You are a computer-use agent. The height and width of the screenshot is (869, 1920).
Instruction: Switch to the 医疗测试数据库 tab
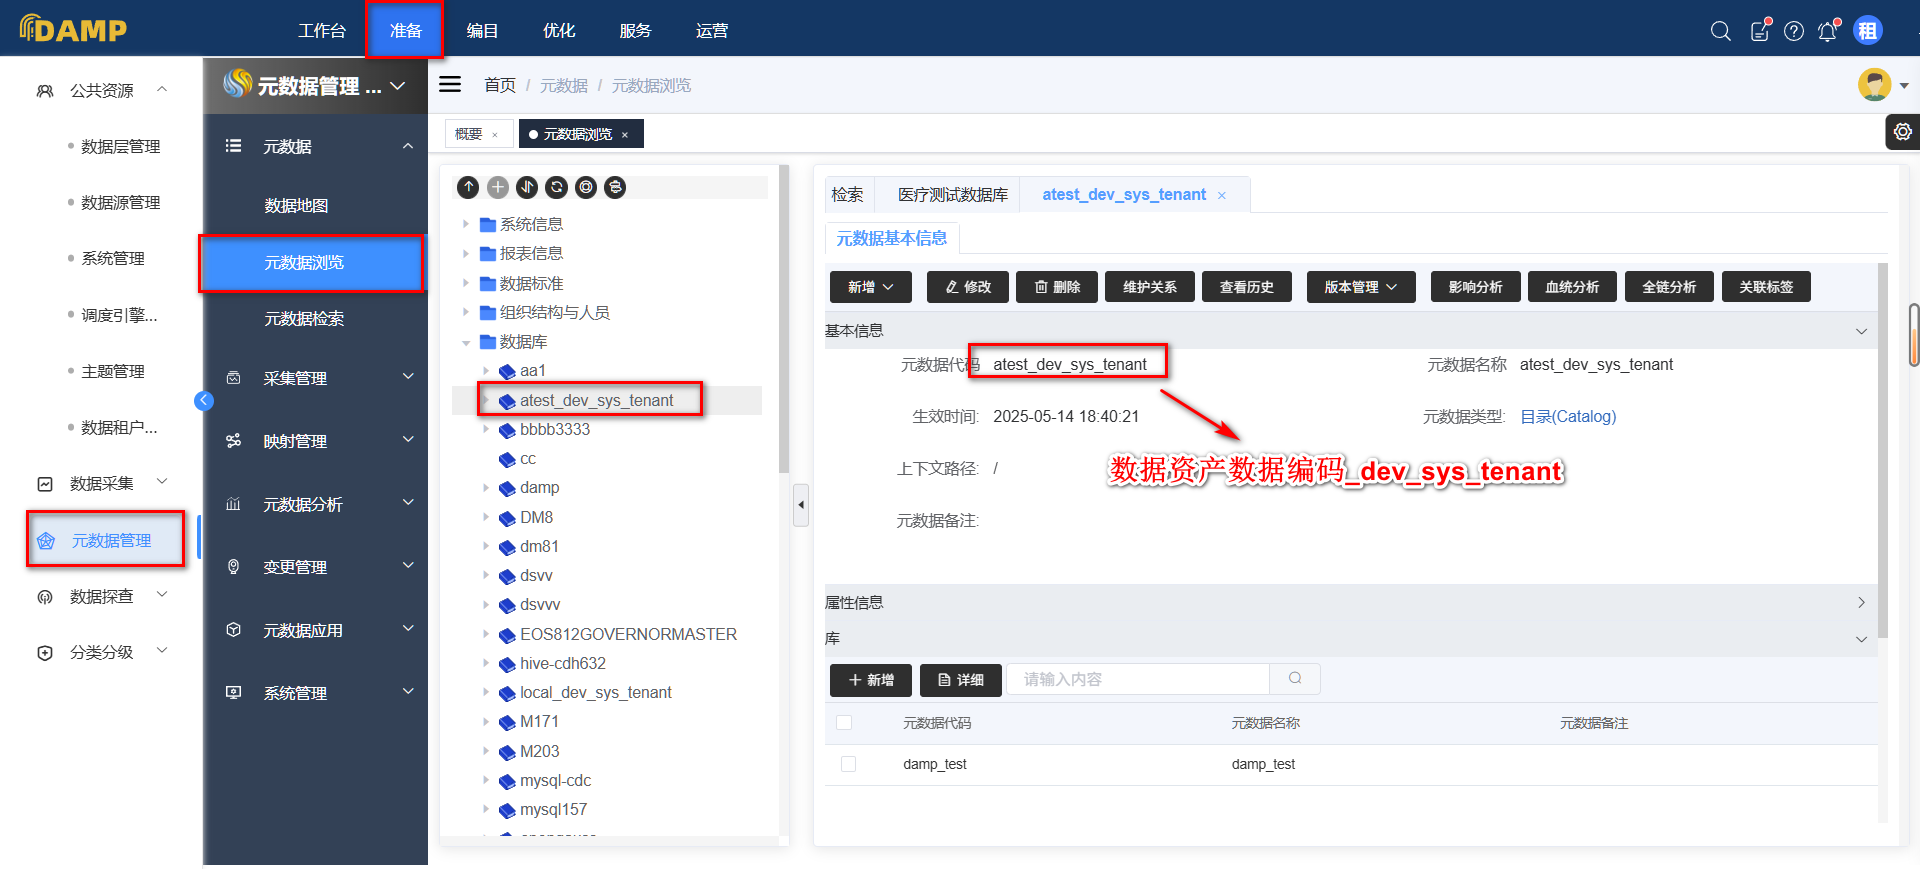(x=953, y=195)
